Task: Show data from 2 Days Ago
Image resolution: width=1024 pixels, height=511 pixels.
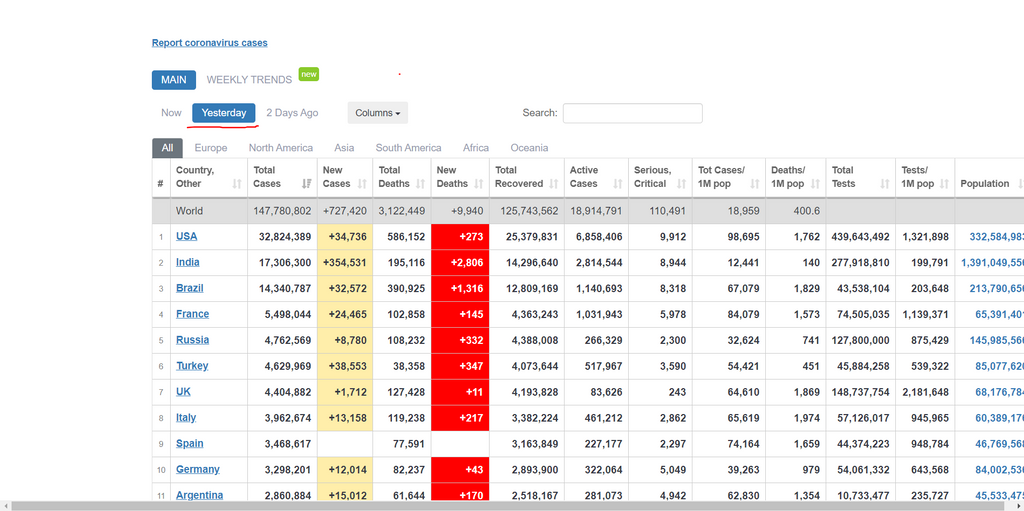Action: click(x=292, y=112)
